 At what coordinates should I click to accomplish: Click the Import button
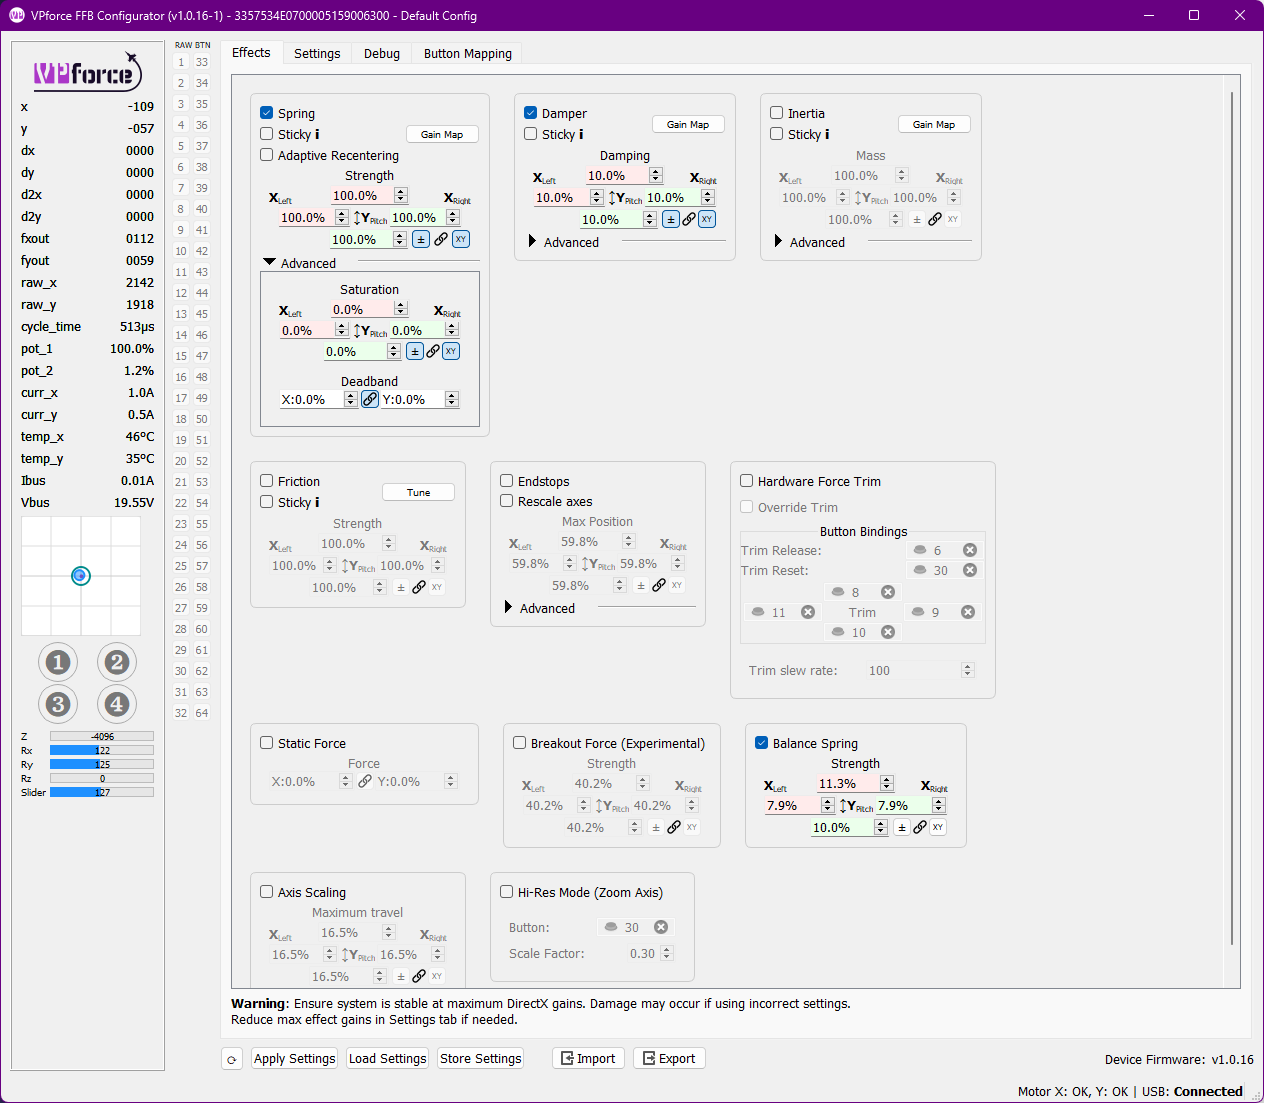[x=588, y=1059]
